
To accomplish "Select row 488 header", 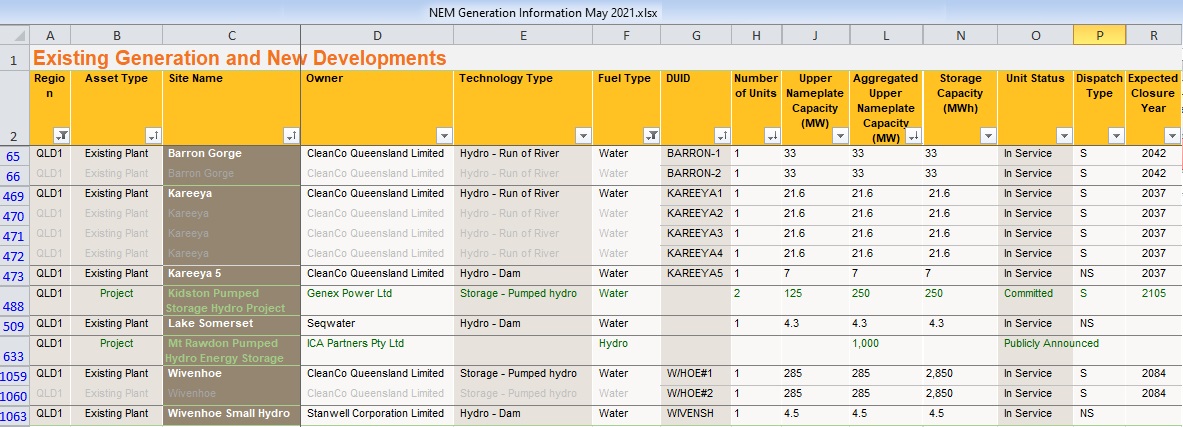I will pyautogui.click(x=14, y=301).
